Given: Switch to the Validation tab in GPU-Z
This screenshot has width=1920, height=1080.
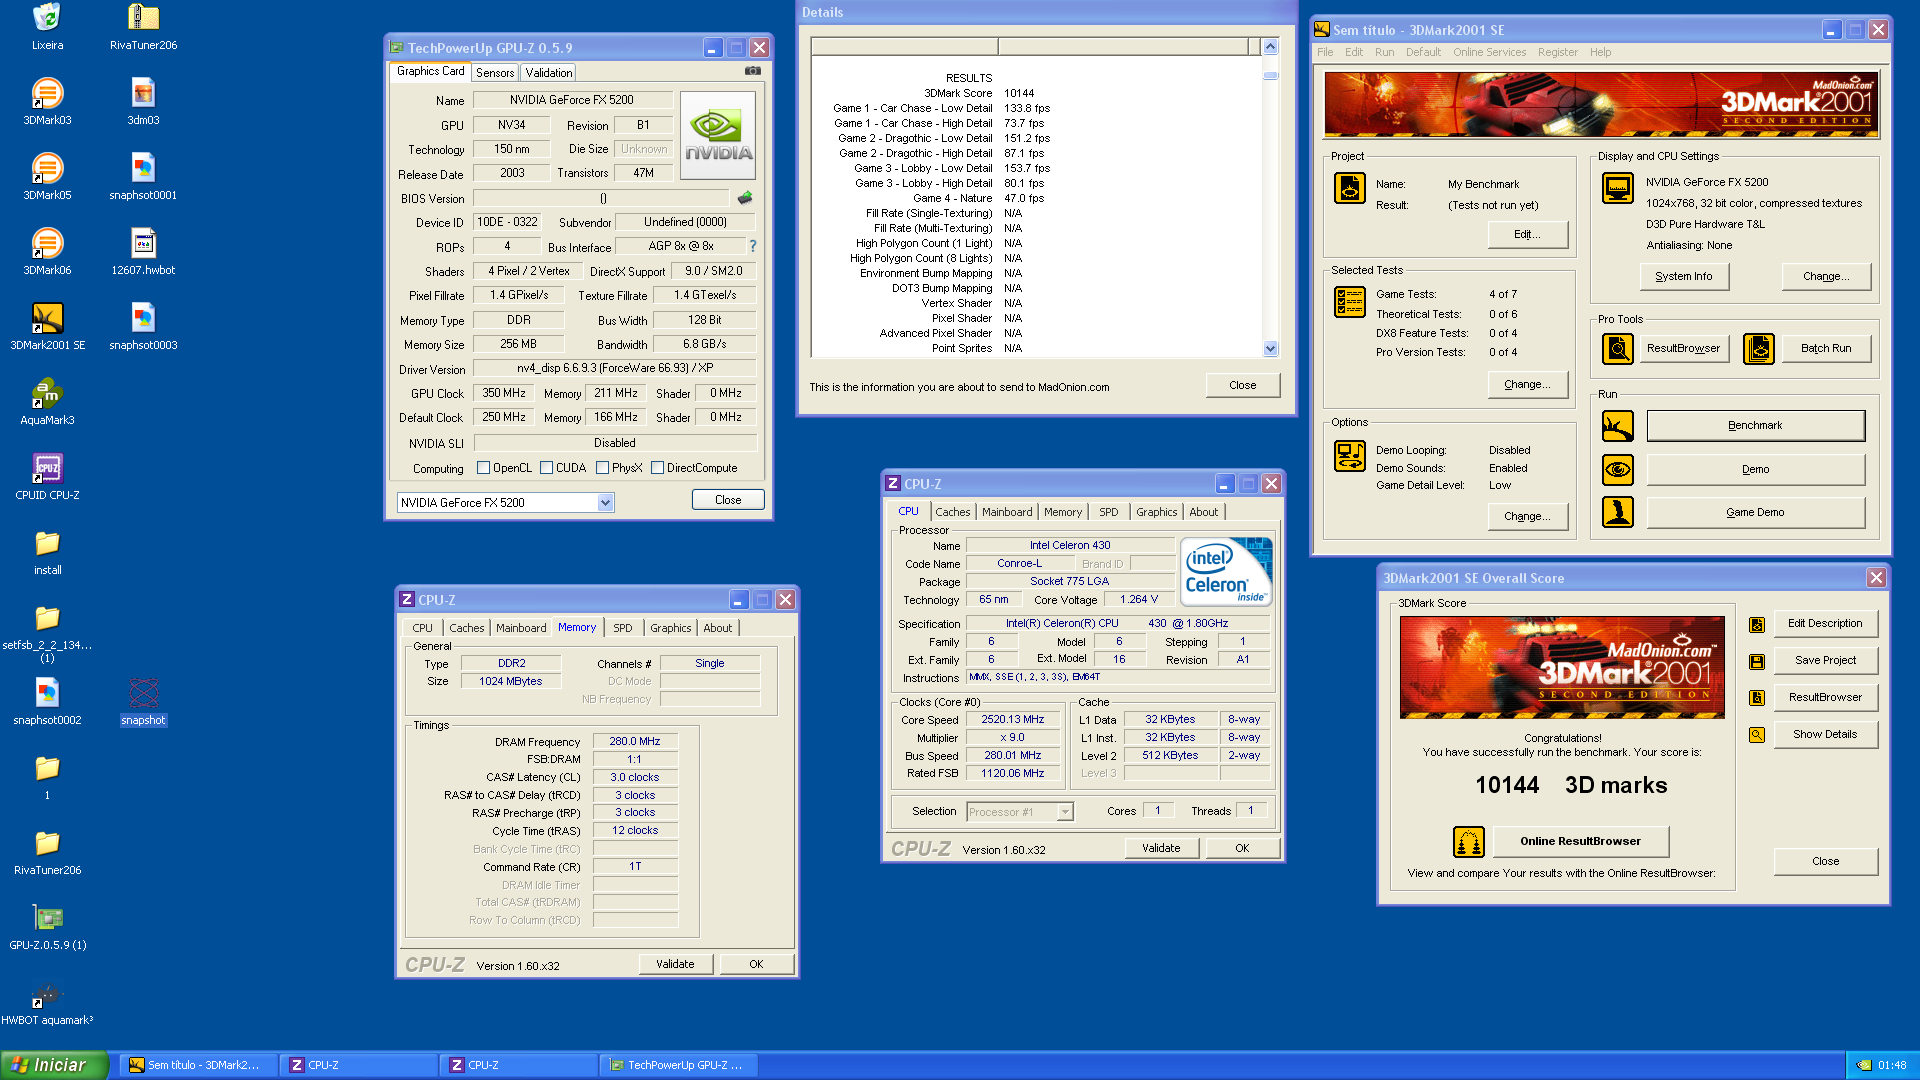Looking at the screenshot, I should click(x=549, y=73).
